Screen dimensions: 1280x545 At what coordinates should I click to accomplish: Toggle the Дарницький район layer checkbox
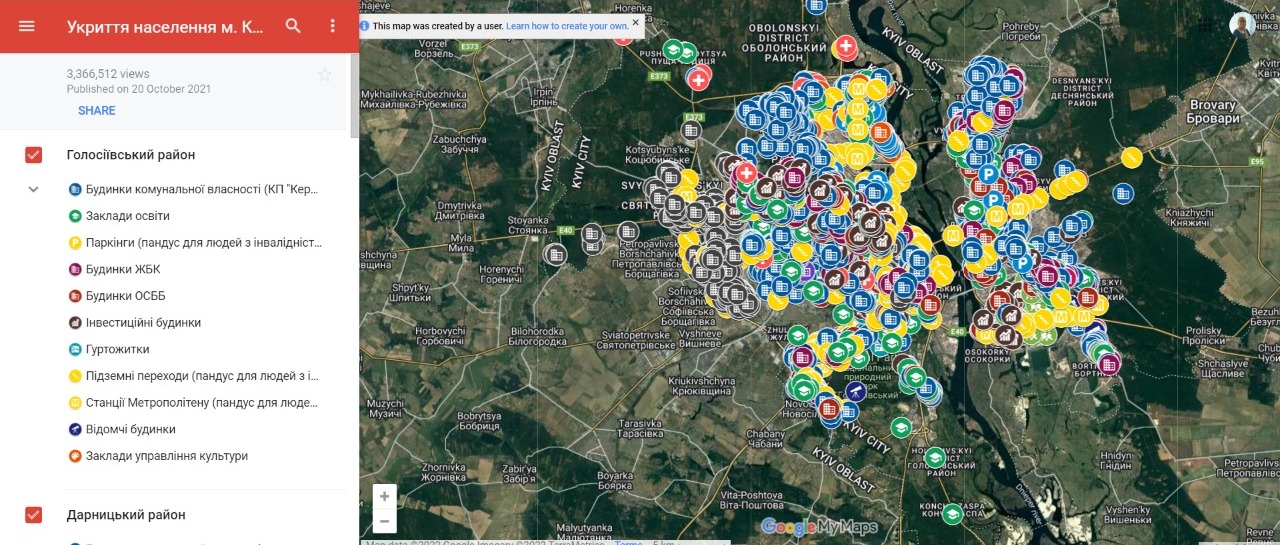tap(33, 515)
